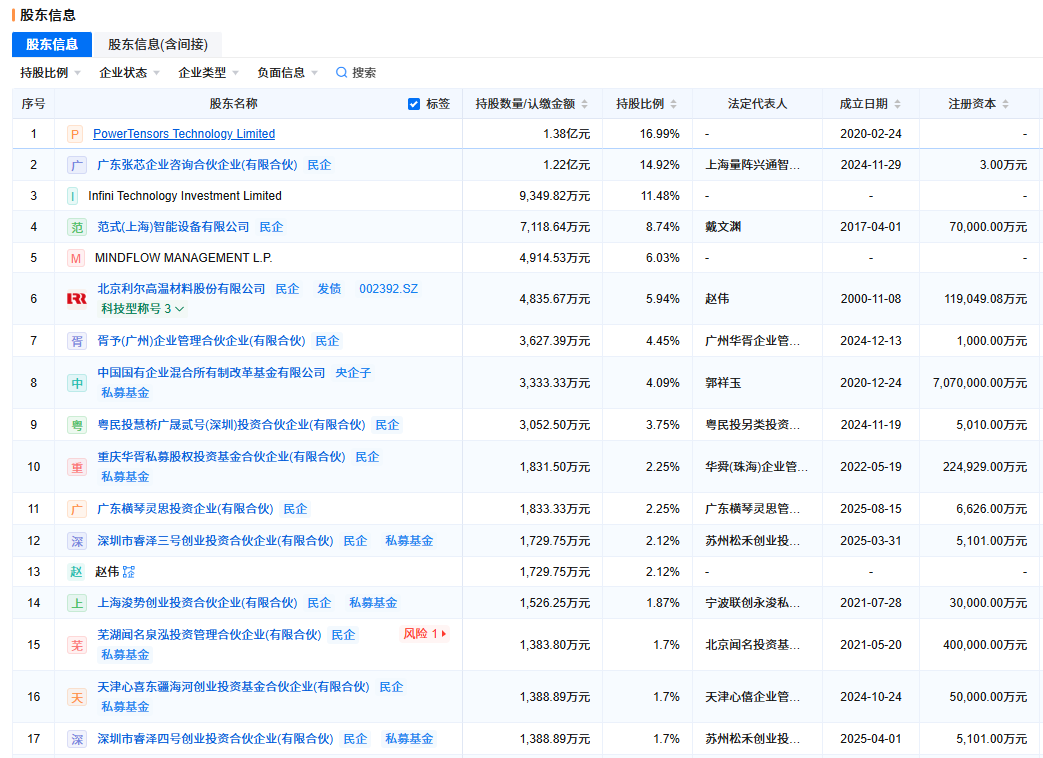Sort by 成立日期 column arrows

pos(897,104)
